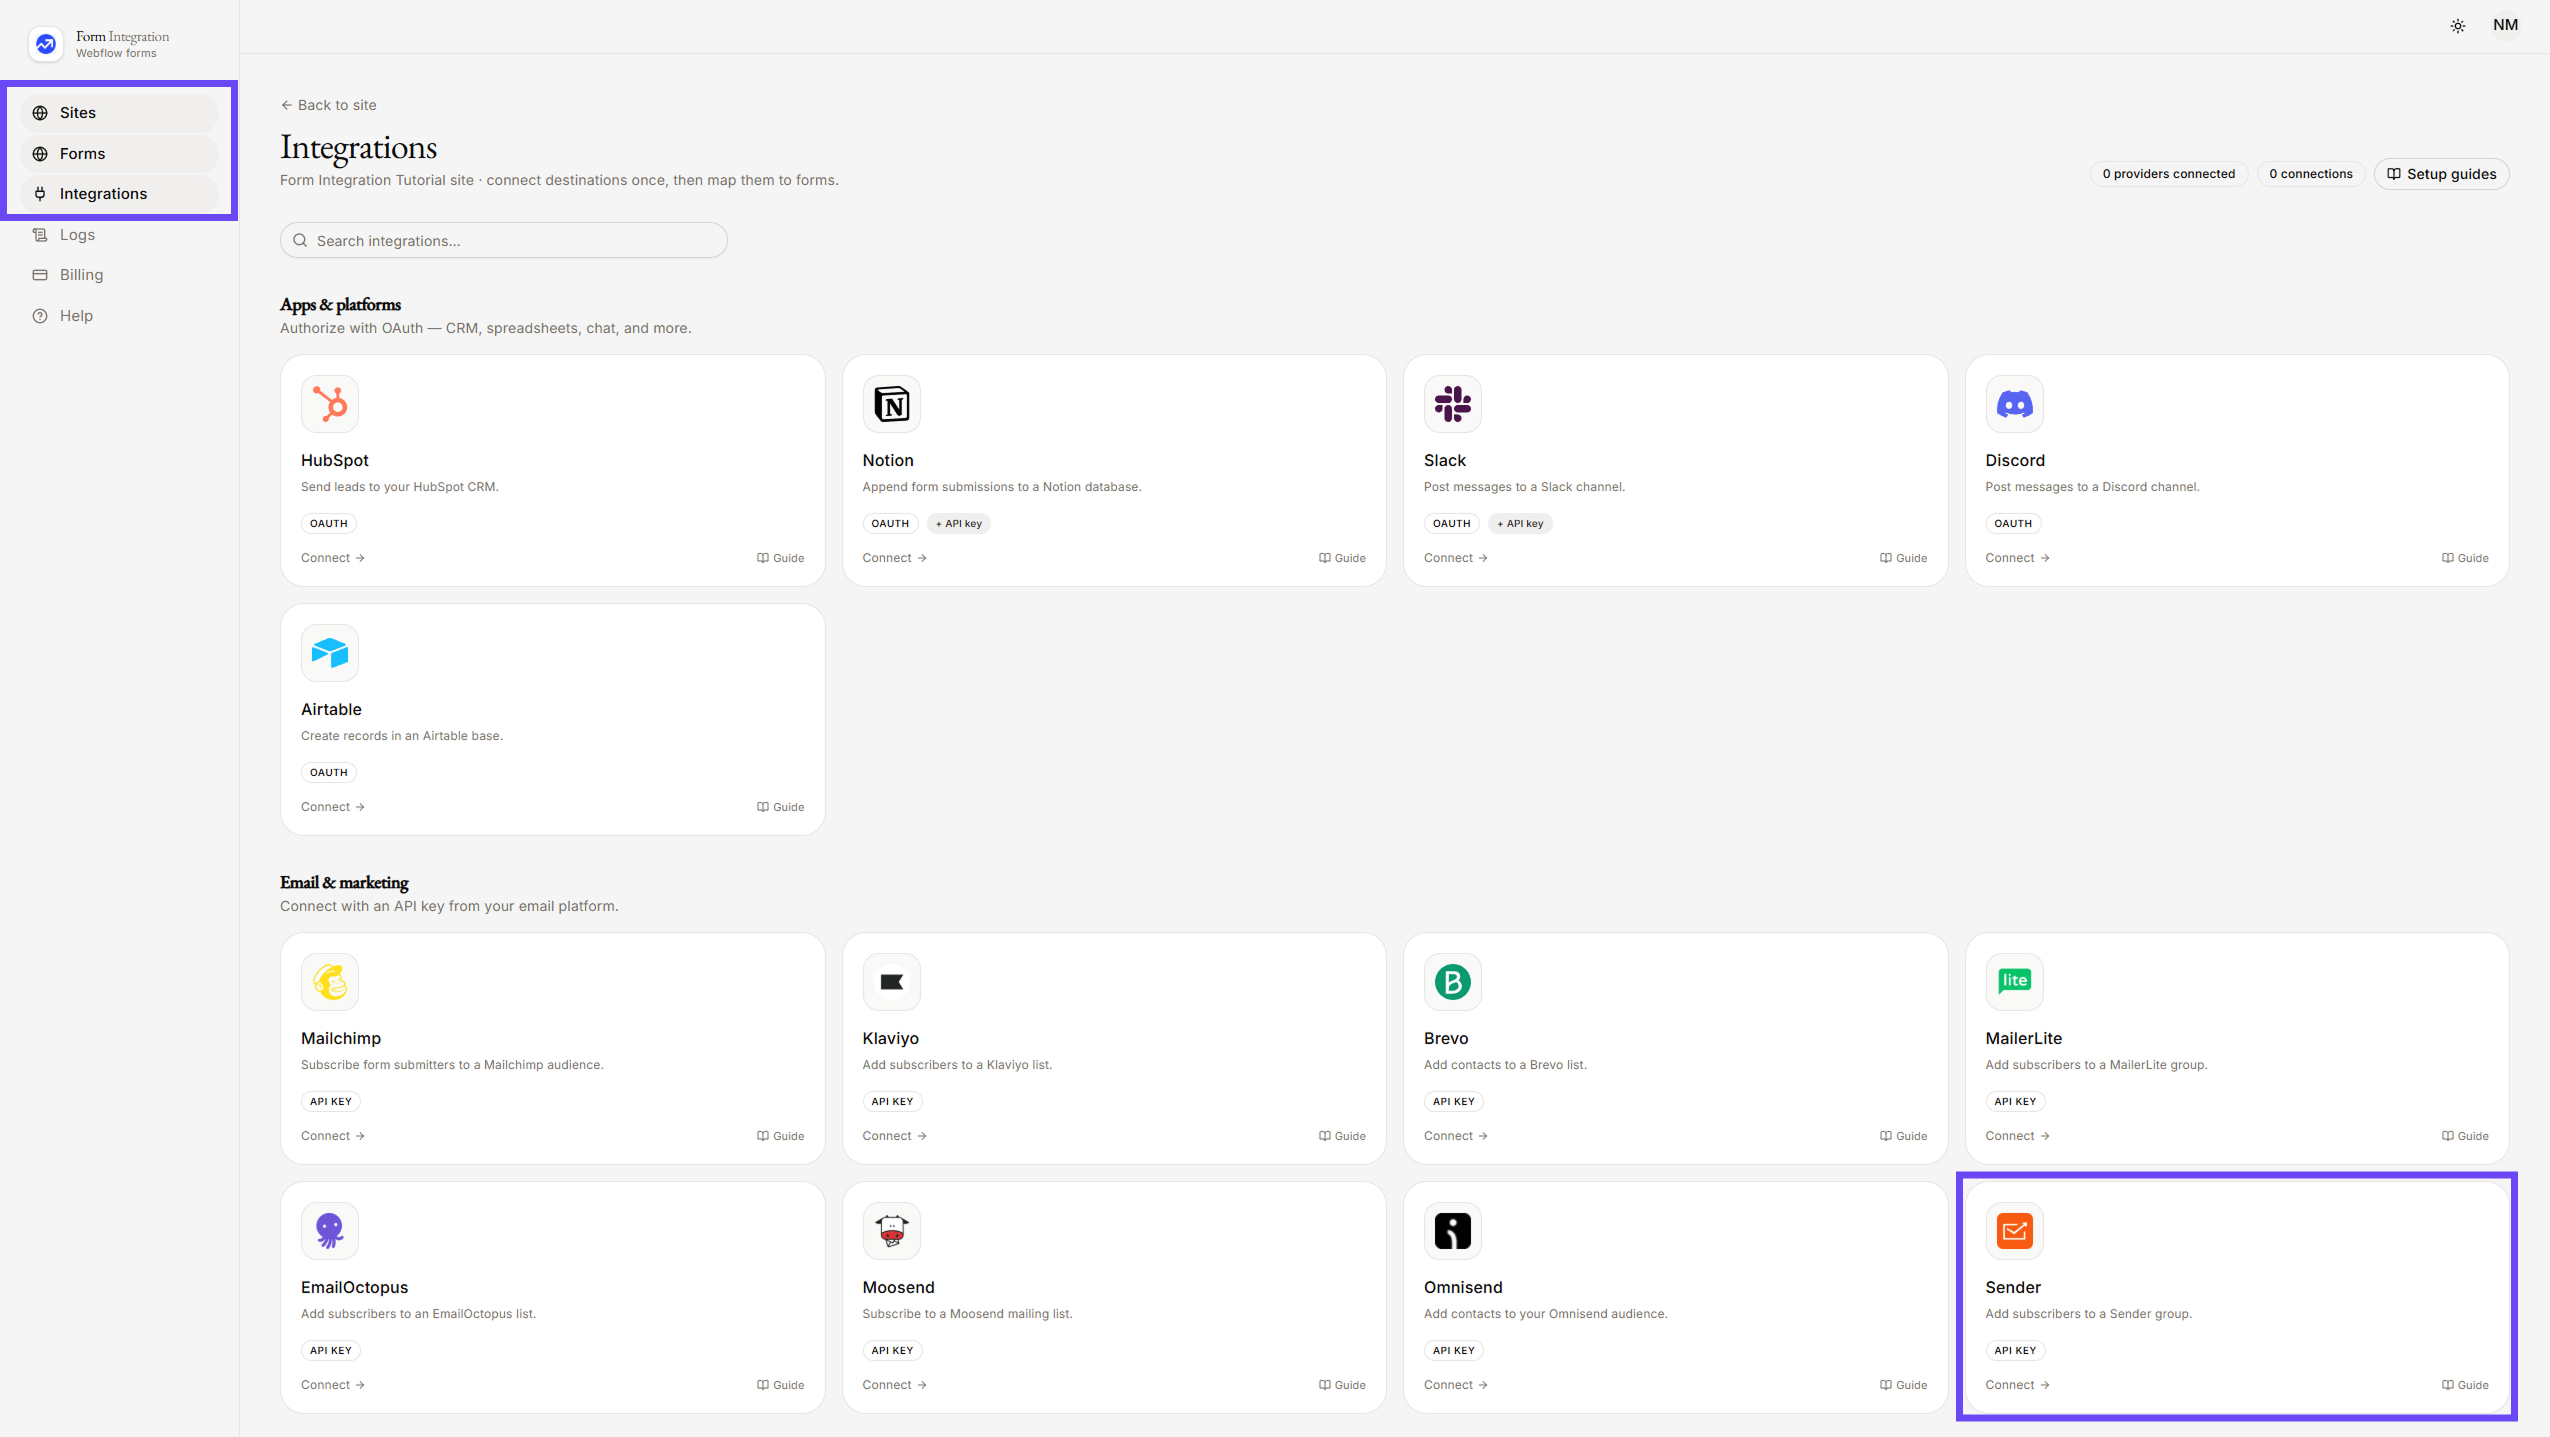Connect the Moosend integration
2550x1437 pixels.
[894, 1385]
